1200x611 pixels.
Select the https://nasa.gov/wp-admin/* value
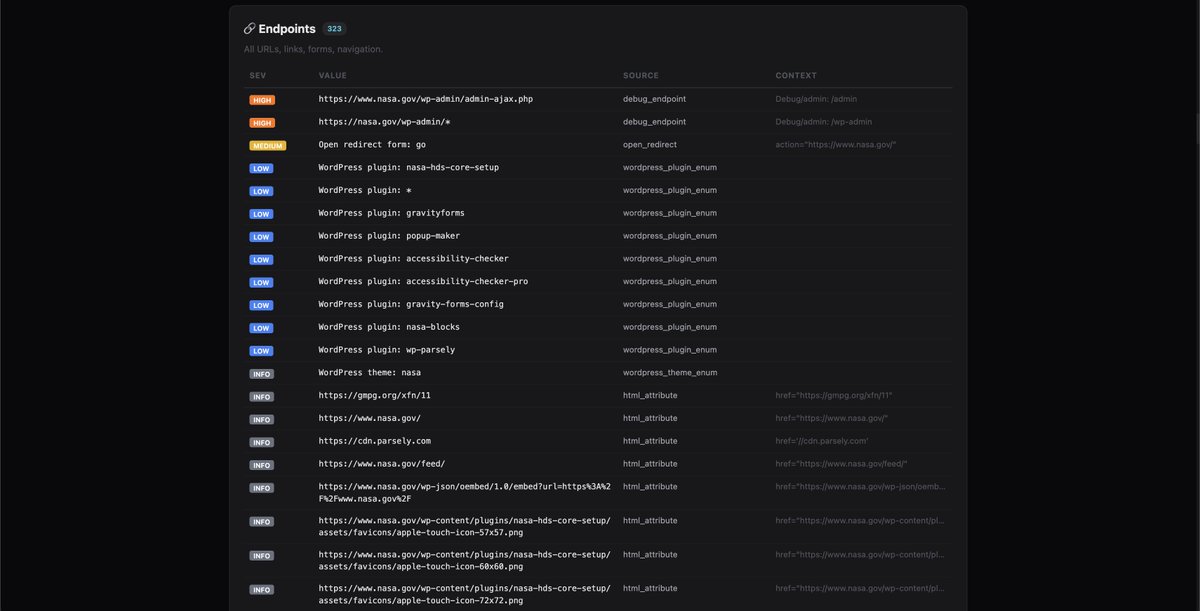click(385, 122)
